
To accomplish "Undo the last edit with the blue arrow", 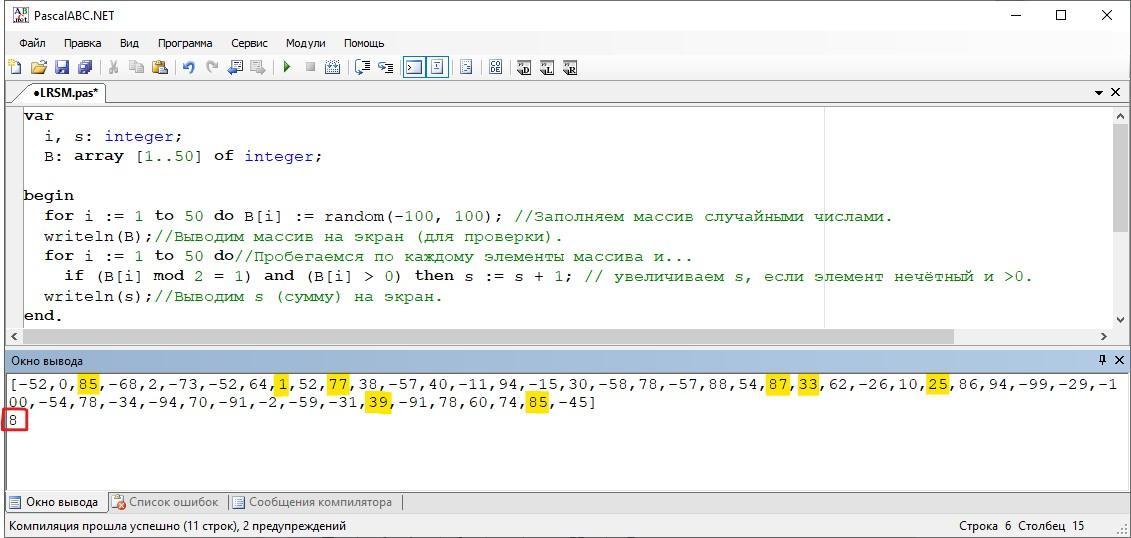I will 188,67.
